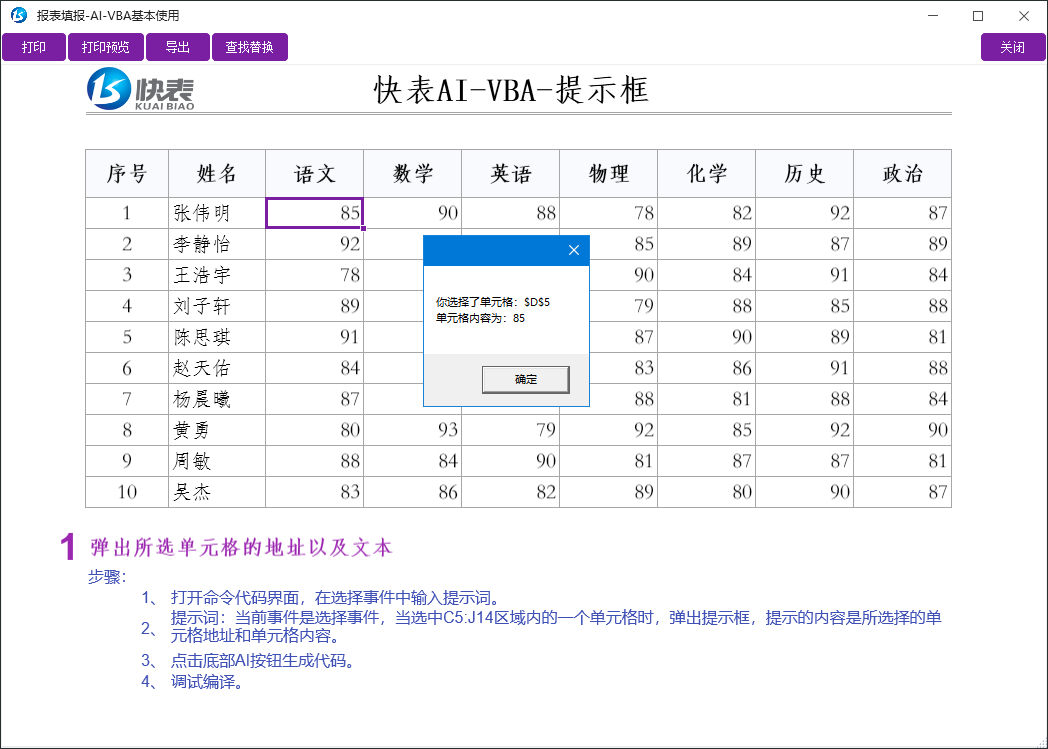
Task: Close the message box with X
Action: pos(573,250)
